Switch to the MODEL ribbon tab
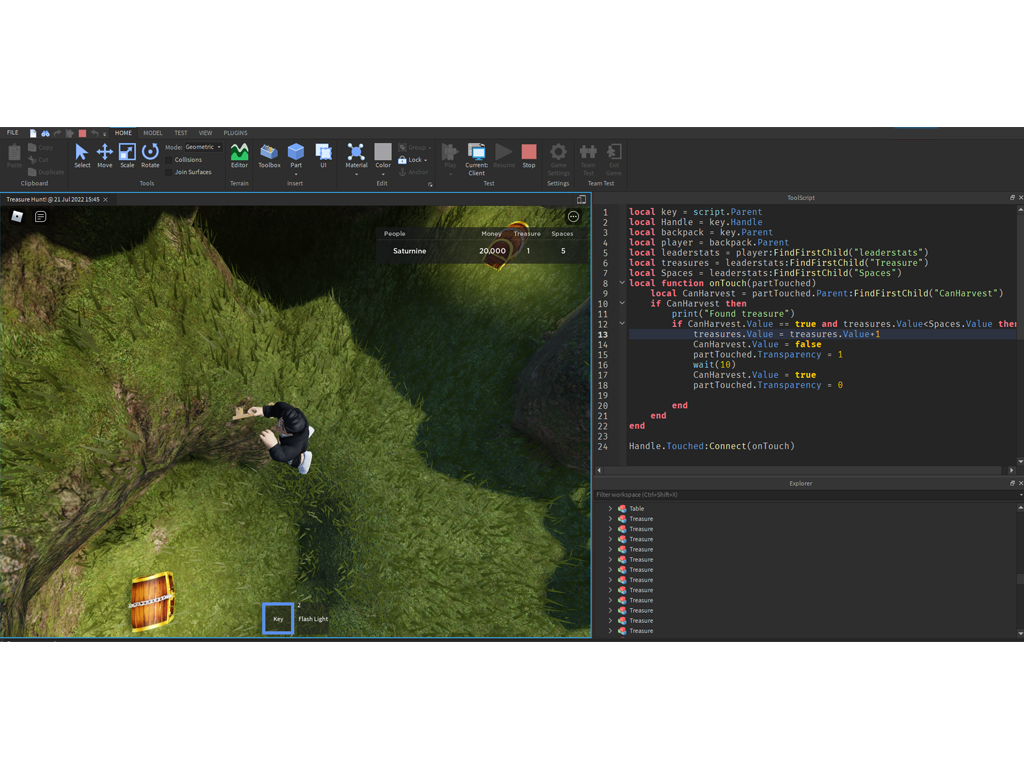1024x768 pixels. click(152, 133)
